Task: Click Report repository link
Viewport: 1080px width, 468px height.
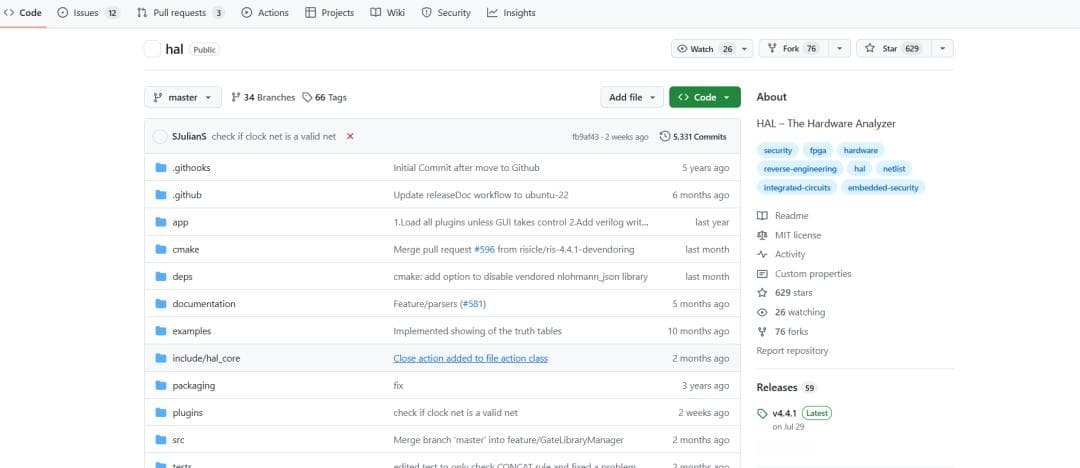Action: [x=792, y=351]
